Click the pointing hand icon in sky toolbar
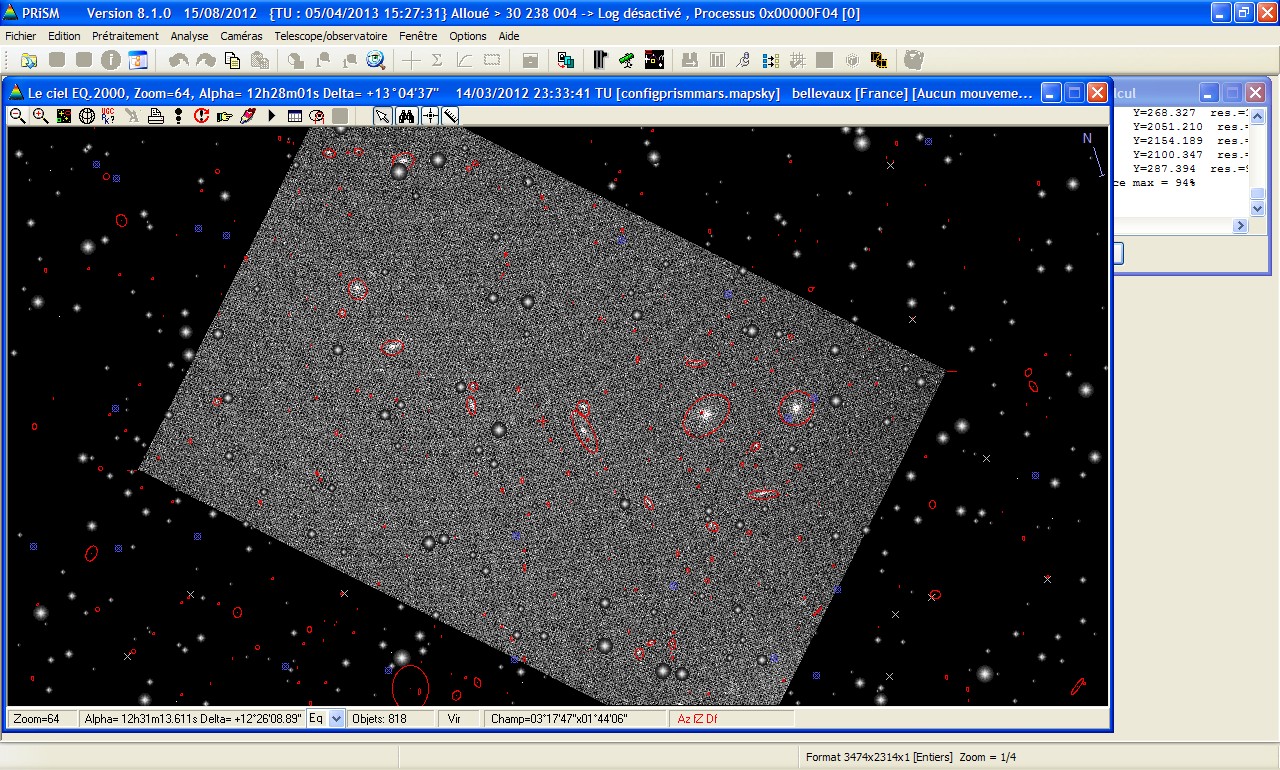The height and width of the screenshot is (770, 1280). pyautogui.click(x=224, y=116)
